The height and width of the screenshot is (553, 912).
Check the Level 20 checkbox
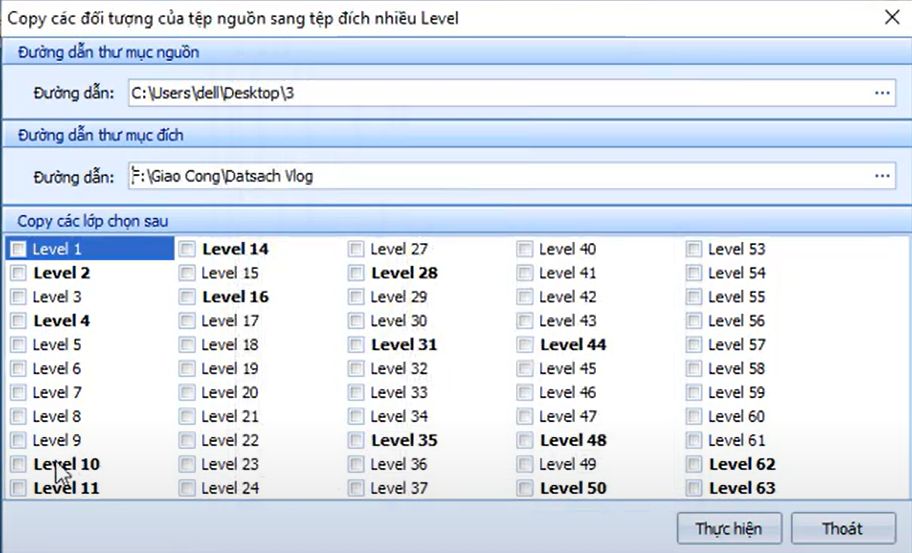[x=187, y=393]
